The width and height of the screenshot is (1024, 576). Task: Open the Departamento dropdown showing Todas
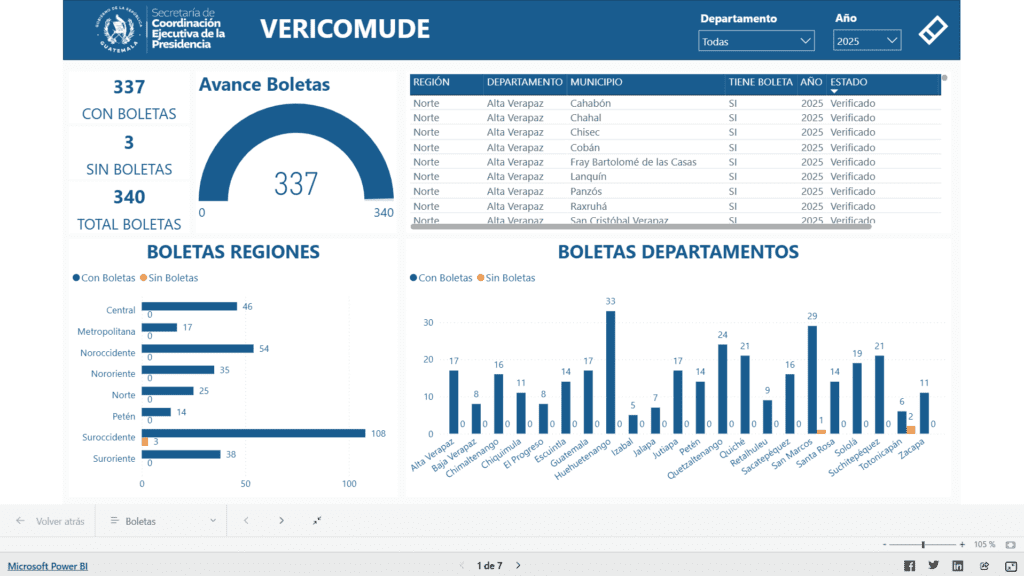coord(756,41)
